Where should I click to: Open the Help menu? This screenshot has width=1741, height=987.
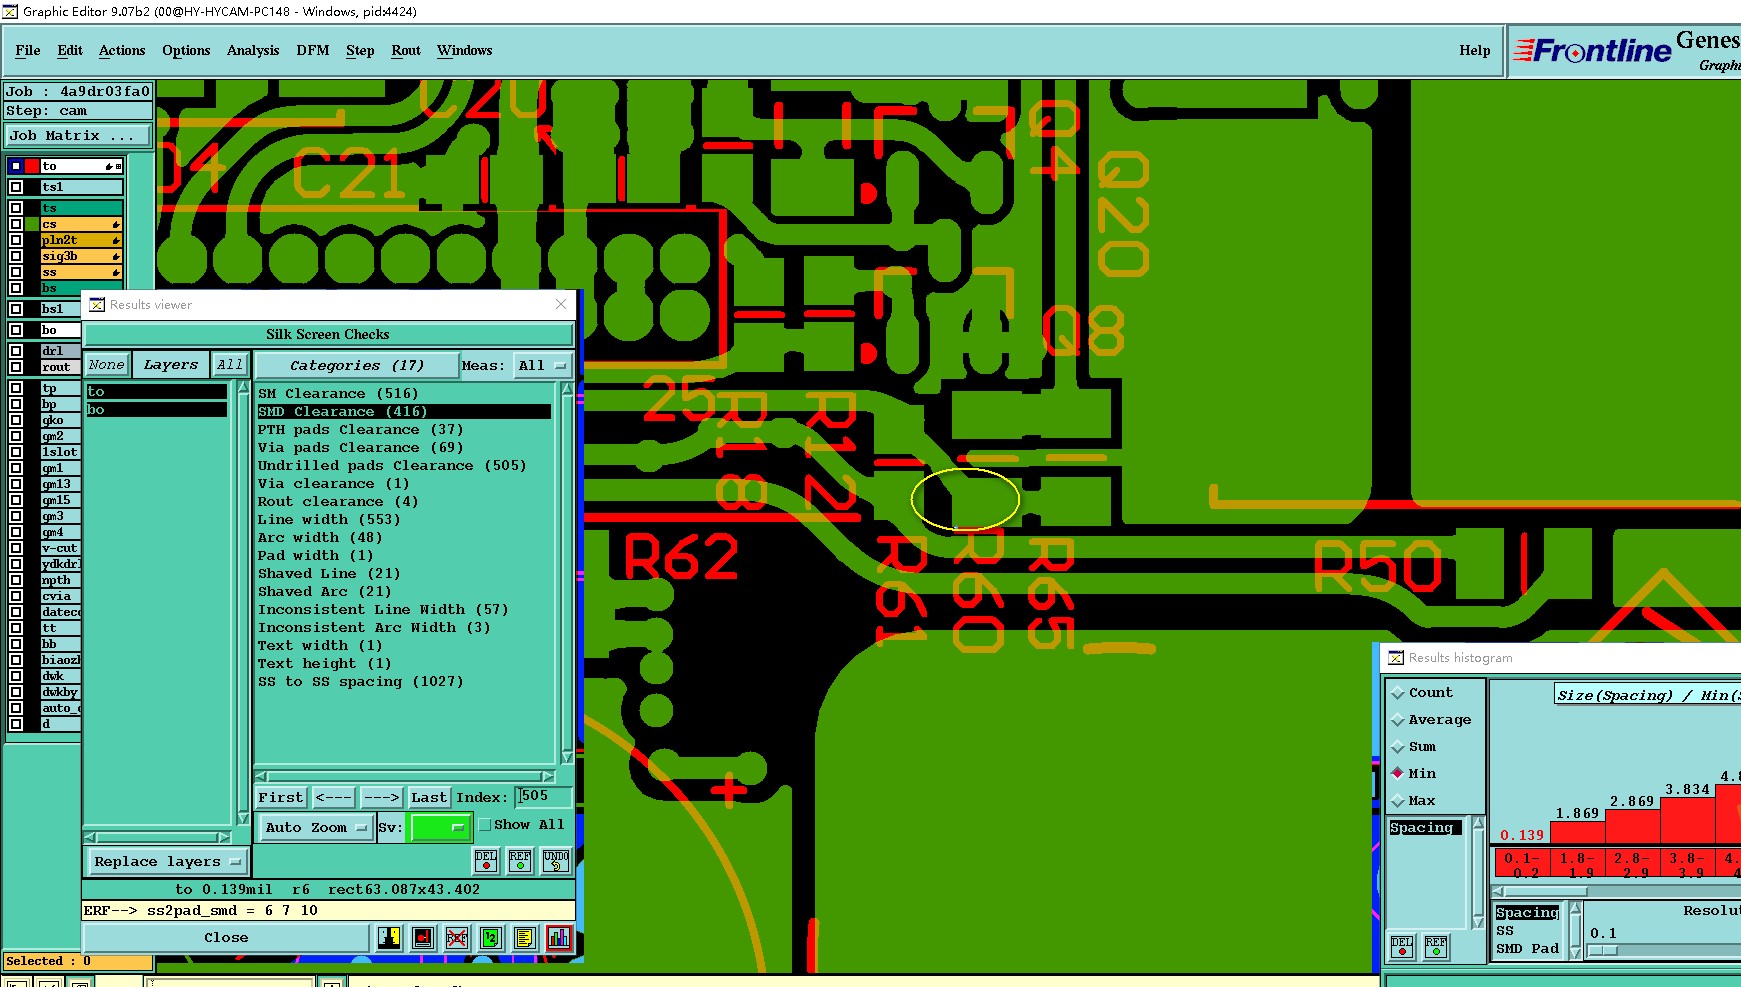pos(1475,50)
